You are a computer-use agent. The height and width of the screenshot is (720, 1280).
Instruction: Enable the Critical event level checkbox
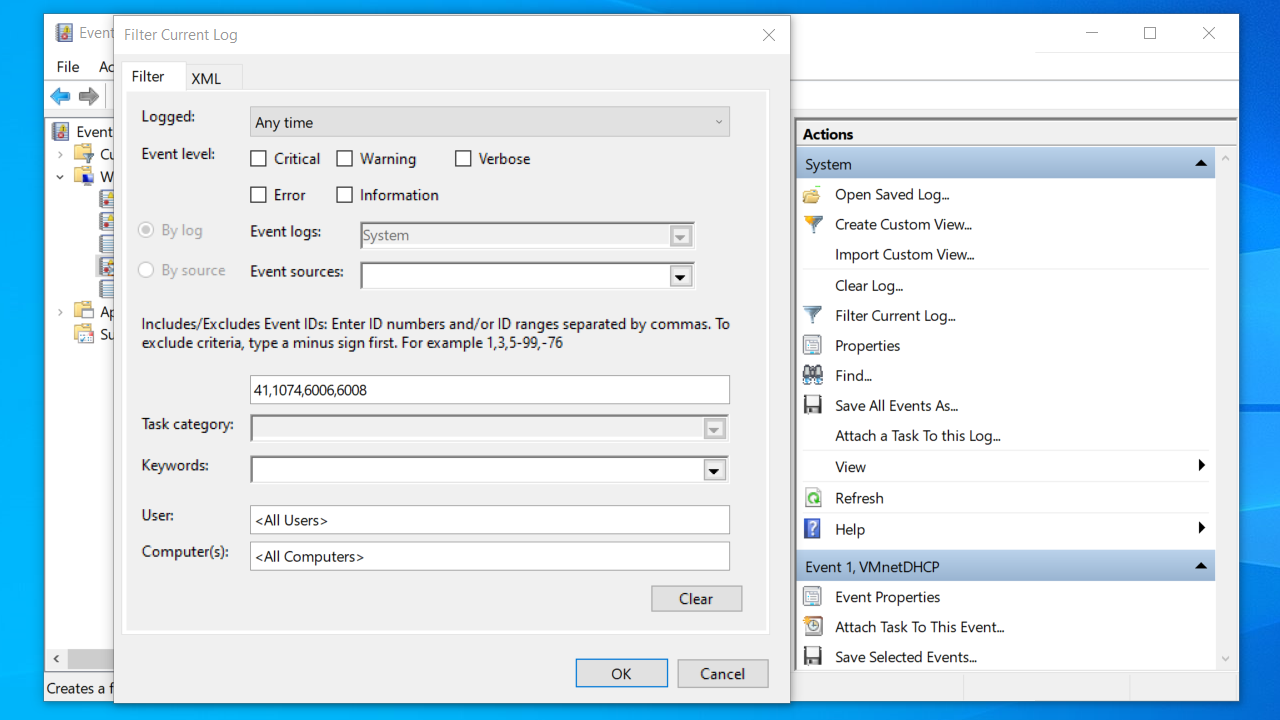(x=259, y=159)
